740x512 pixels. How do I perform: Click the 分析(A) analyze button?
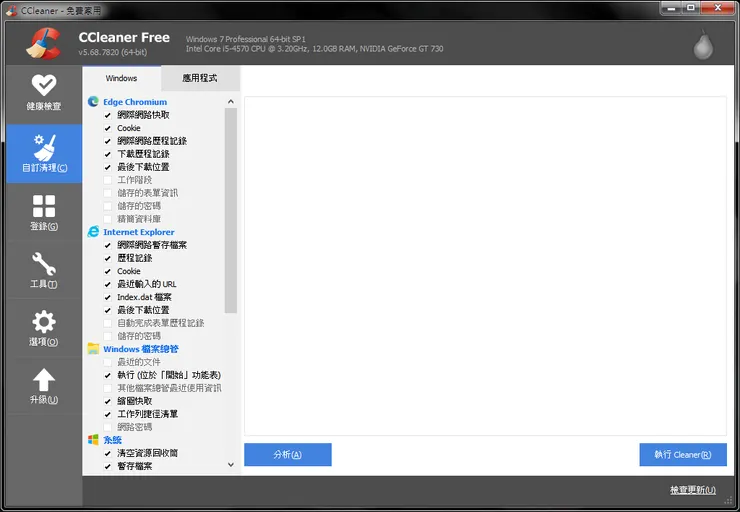(288, 454)
